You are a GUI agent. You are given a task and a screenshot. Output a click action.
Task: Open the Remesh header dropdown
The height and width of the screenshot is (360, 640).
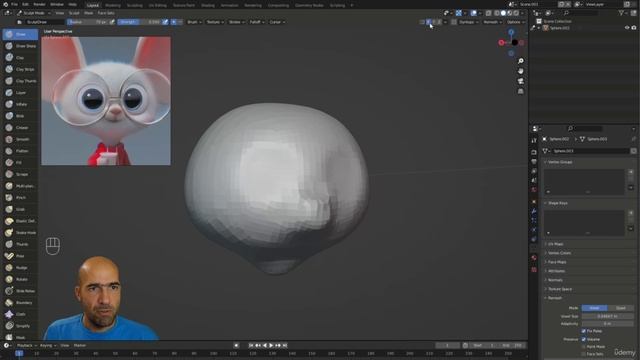(x=493, y=22)
